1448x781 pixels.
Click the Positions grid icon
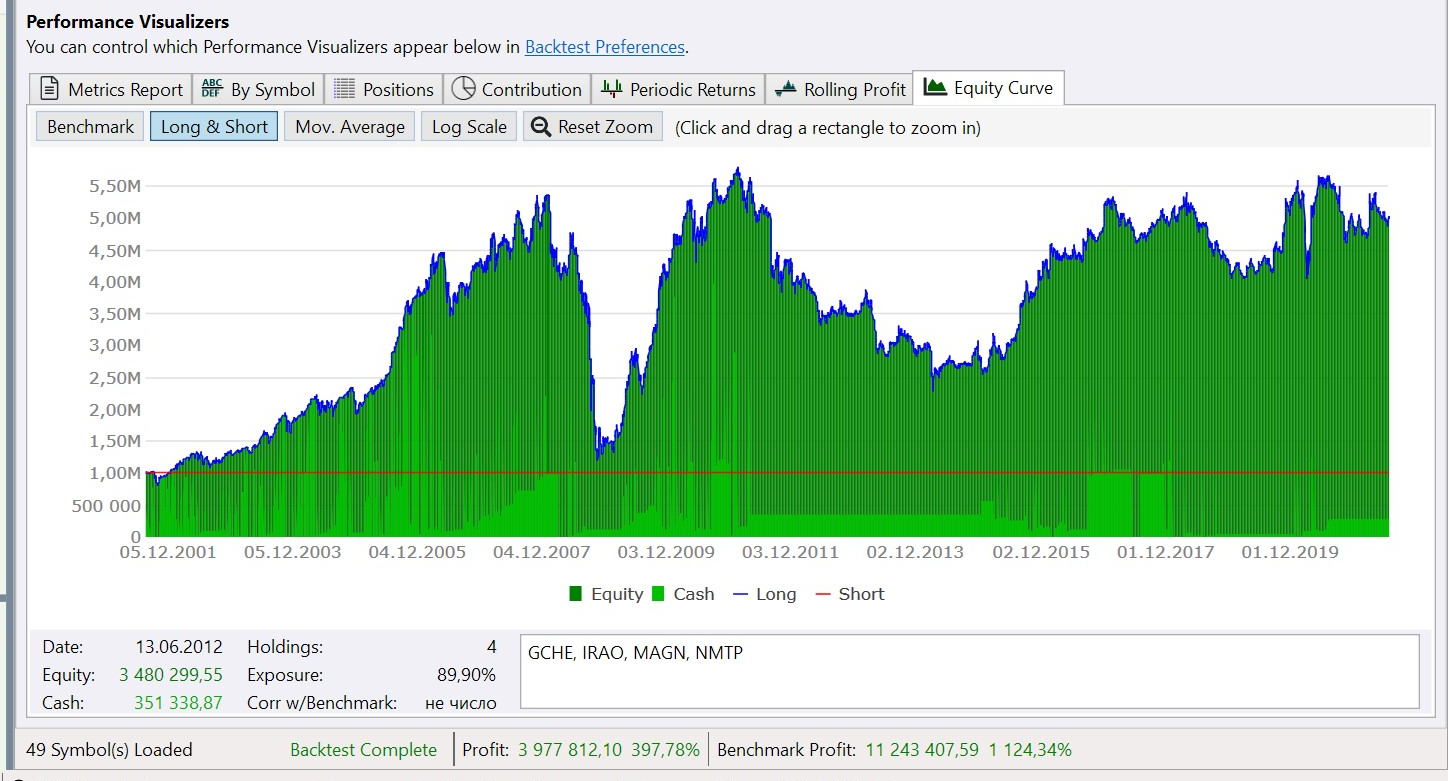[x=344, y=89]
